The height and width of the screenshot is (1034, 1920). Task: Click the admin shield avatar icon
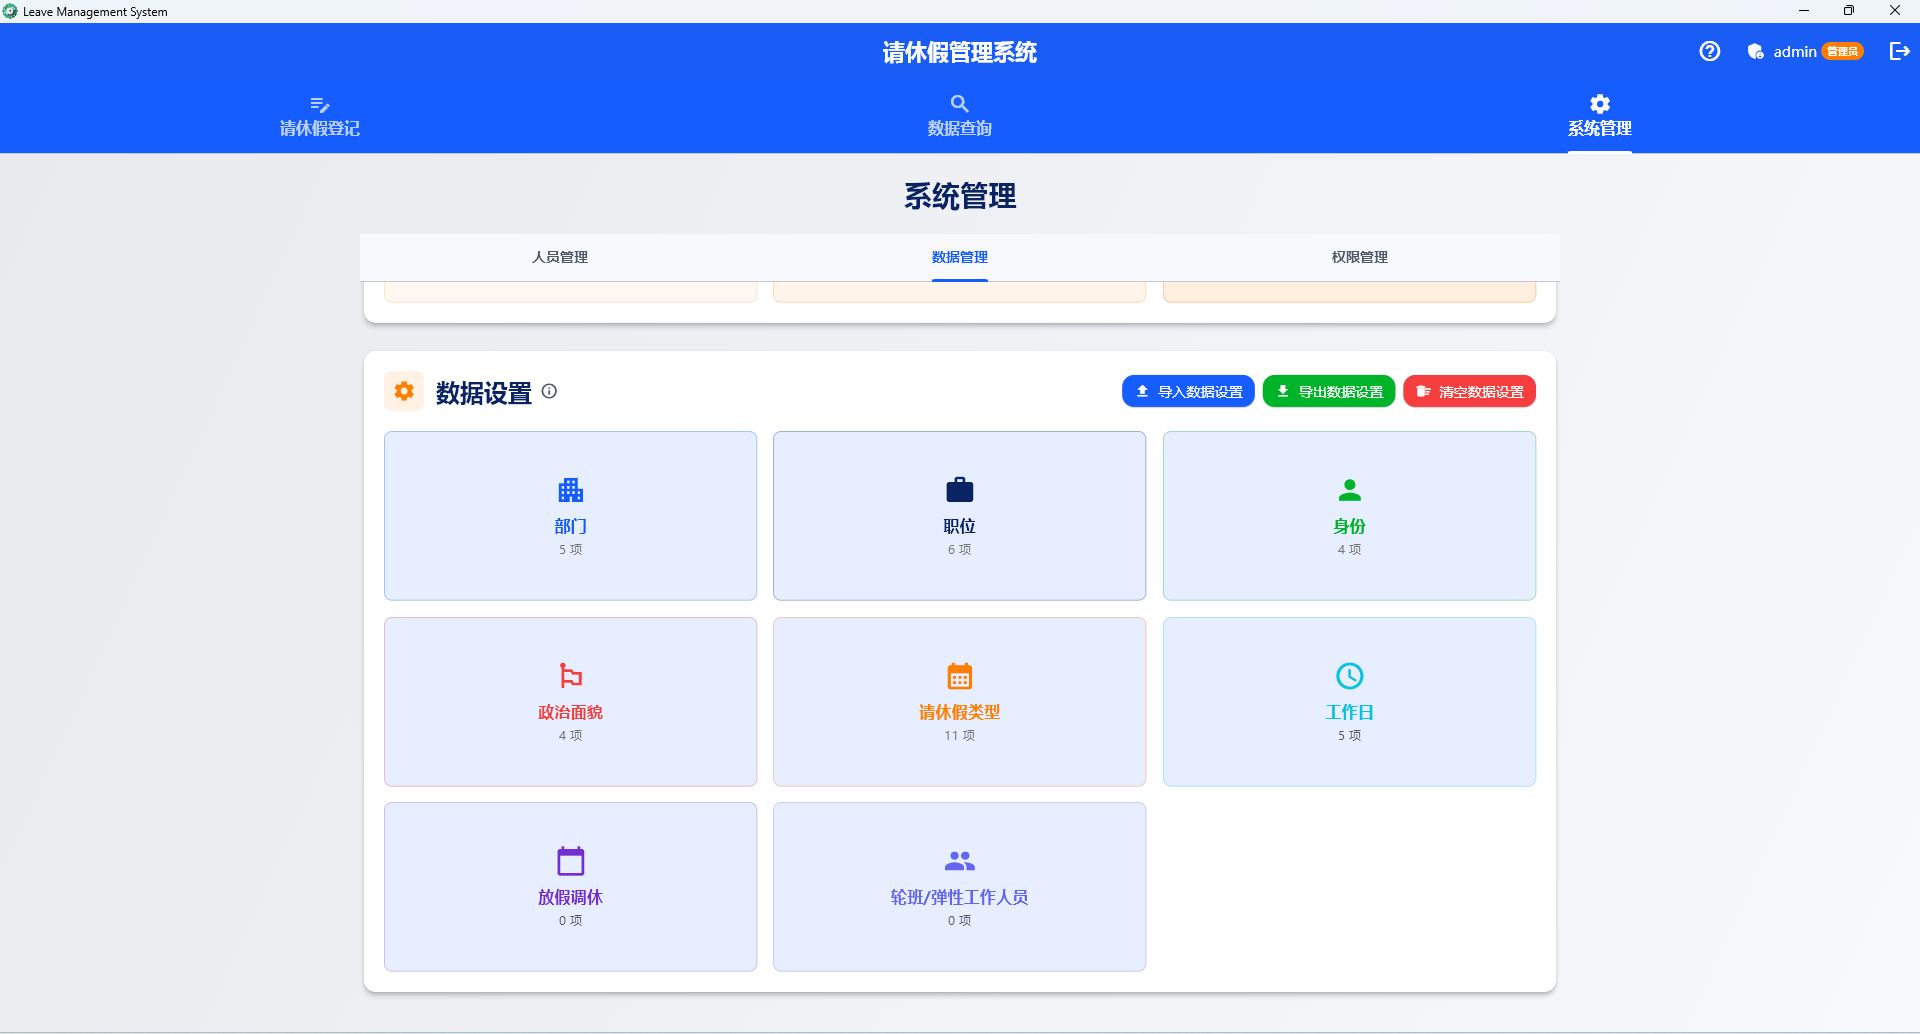pyautogui.click(x=1755, y=51)
